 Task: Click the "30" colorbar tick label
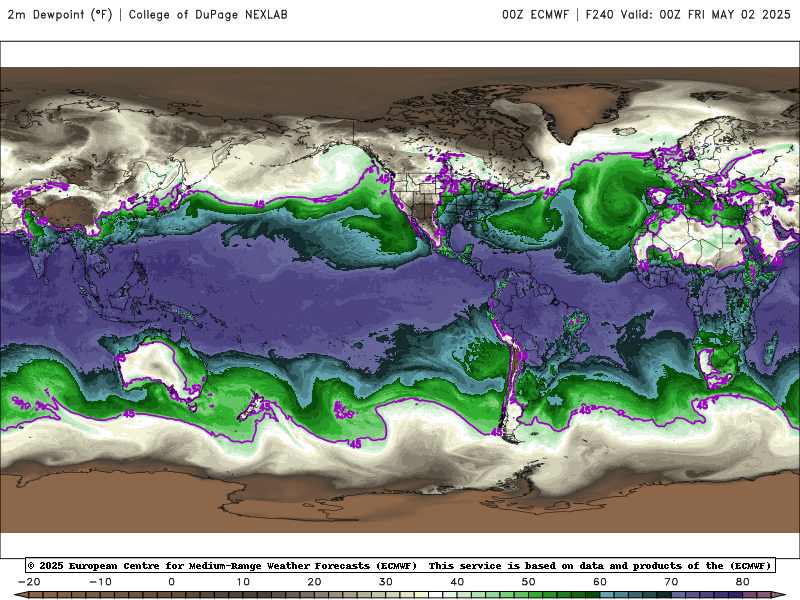(x=386, y=582)
